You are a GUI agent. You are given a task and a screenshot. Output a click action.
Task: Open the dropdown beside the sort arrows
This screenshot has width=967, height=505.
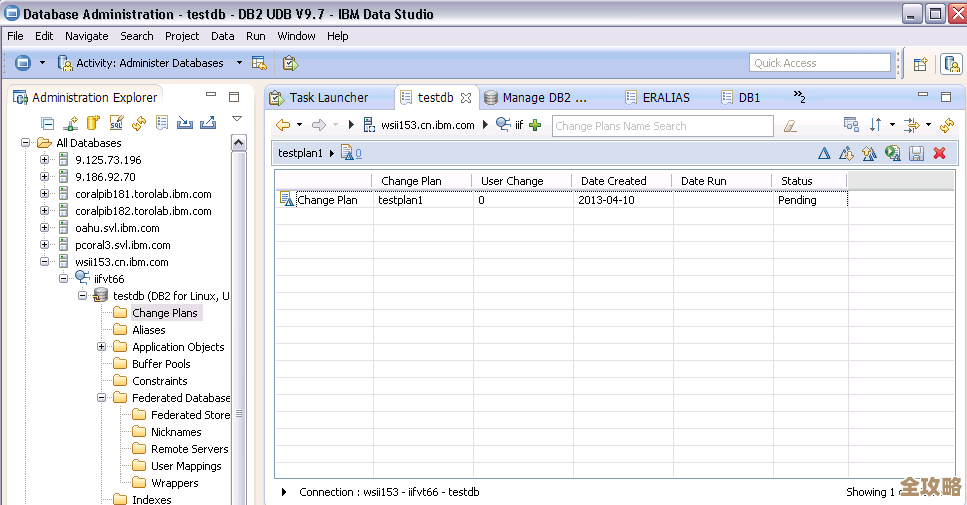click(x=892, y=125)
